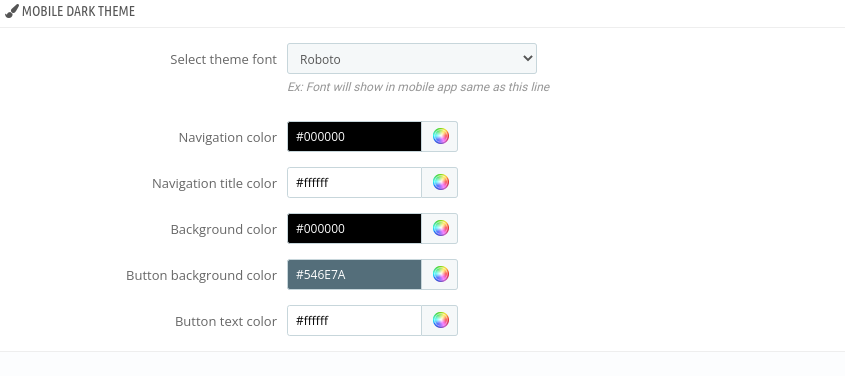The height and width of the screenshot is (376, 845).
Task: Click the paintbrush icon beside Mobile Dark Theme
Action: [x=11, y=11]
